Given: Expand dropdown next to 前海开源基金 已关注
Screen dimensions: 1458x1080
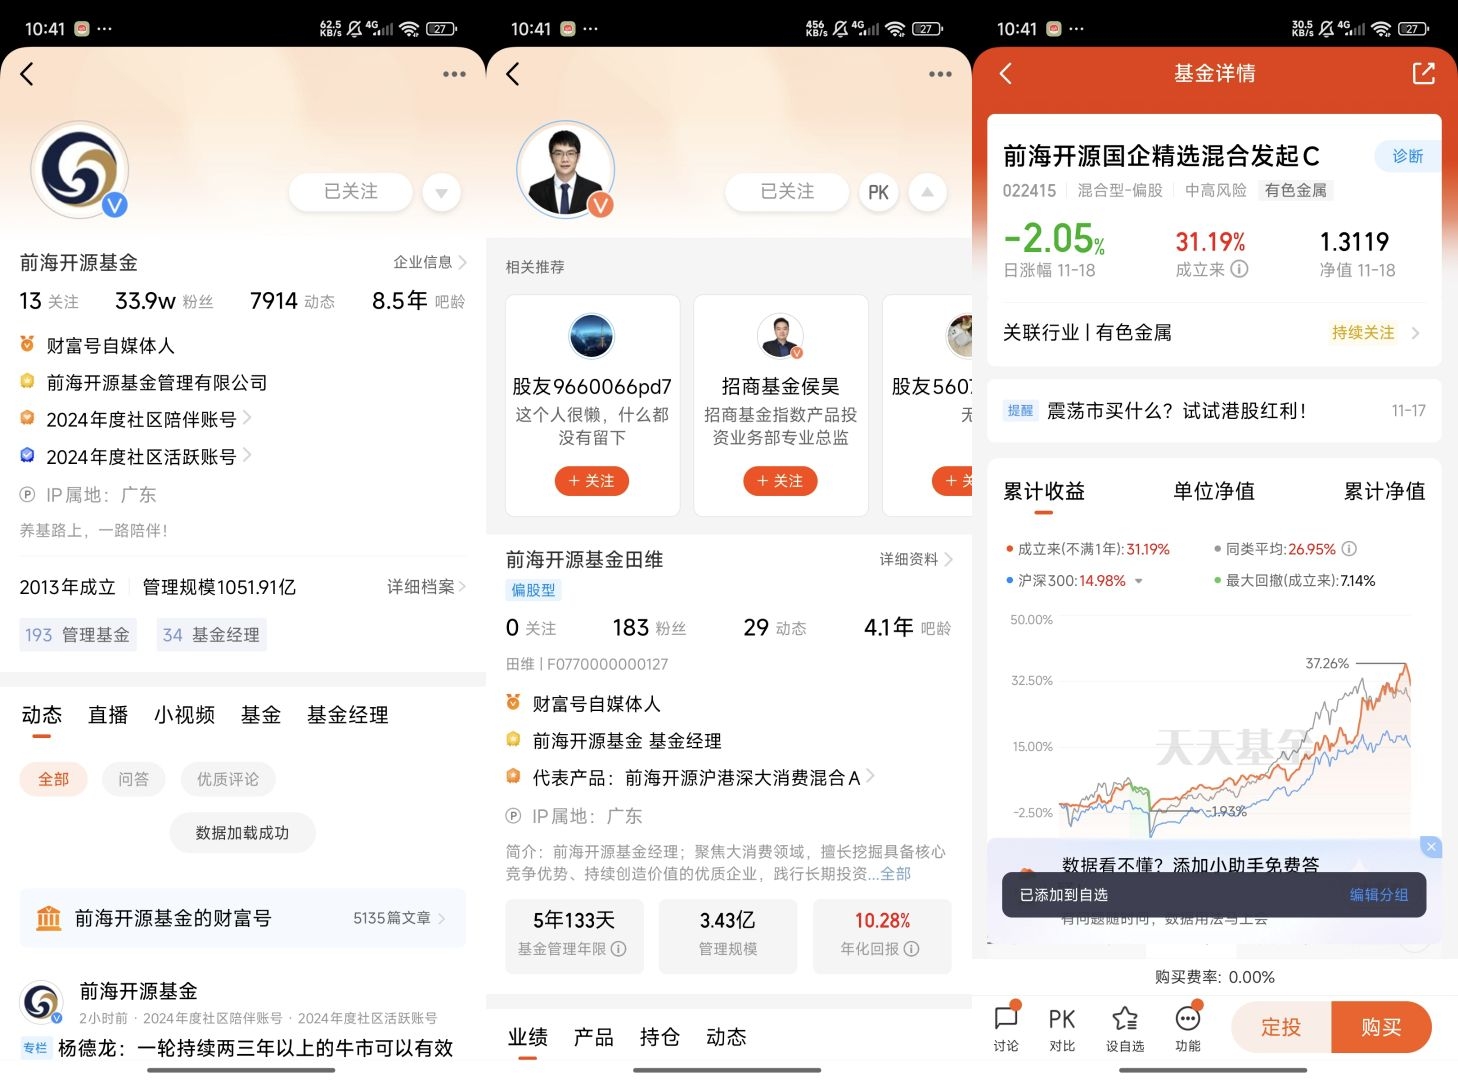Looking at the screenshot, I should coord(441,191).
